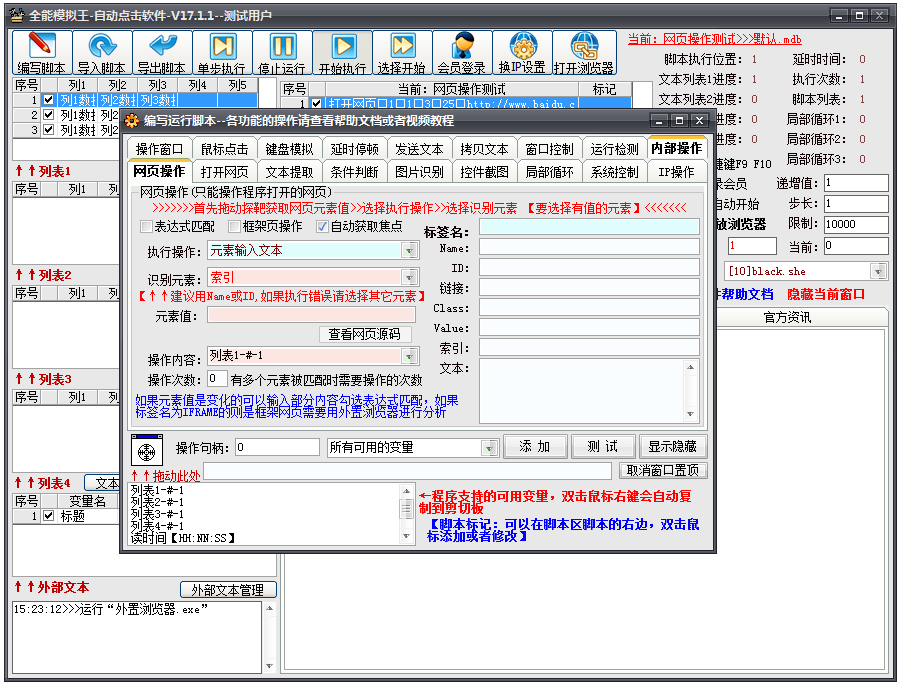Image resolution: width=901 pixels, height=685 pixels.
Task: Click the 添加 add button
Action: coord(536,446)
